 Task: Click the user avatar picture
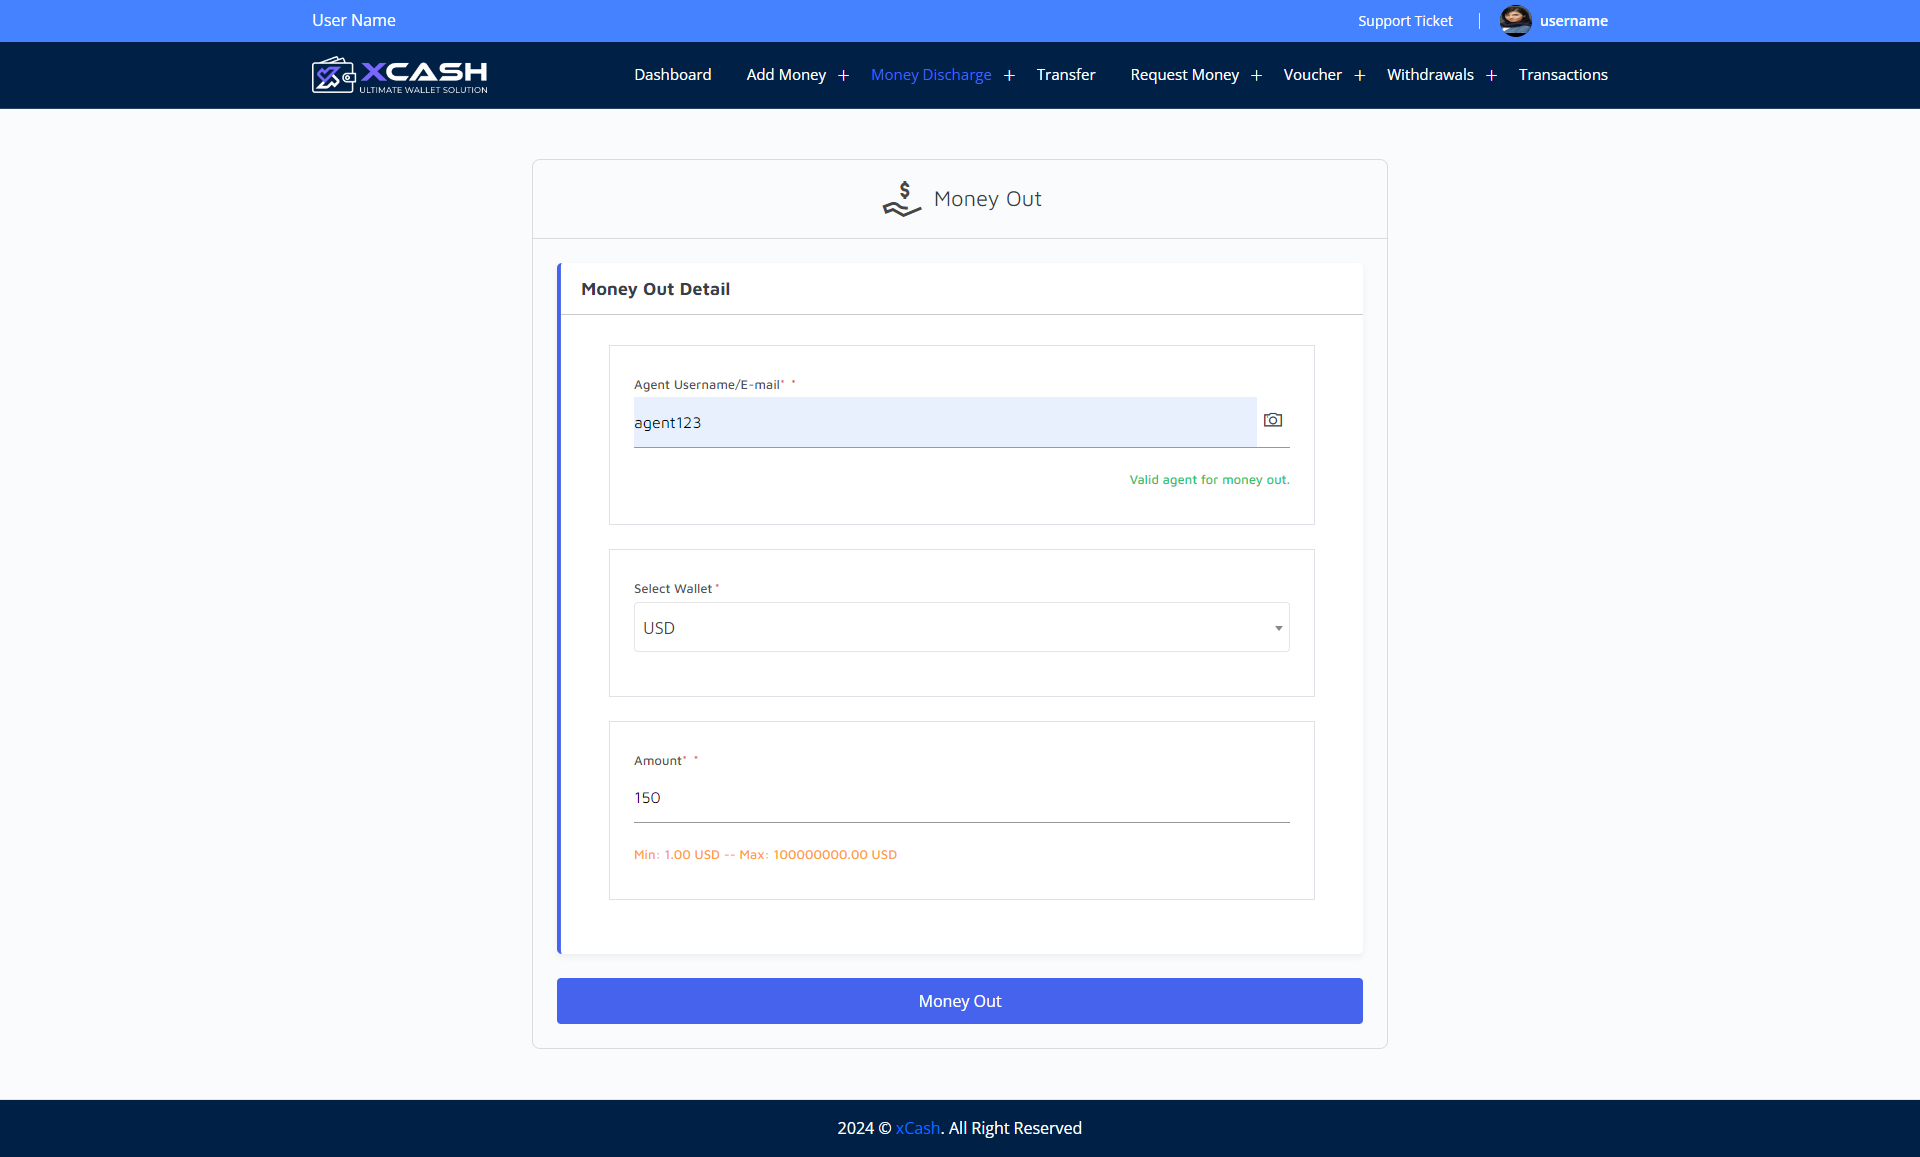1515,21
